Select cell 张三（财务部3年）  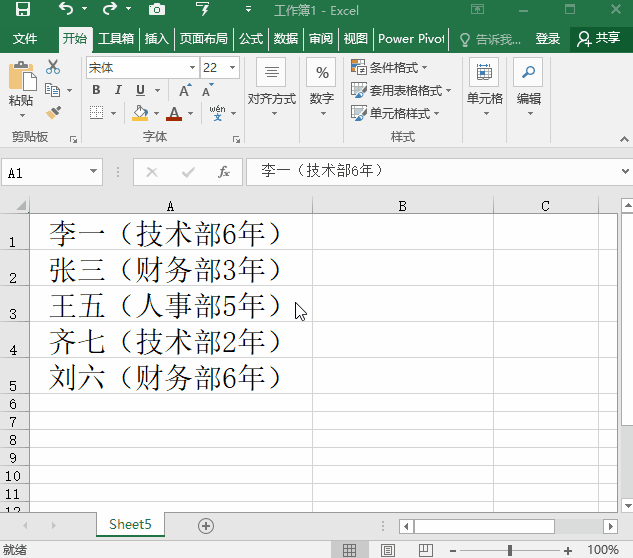point(171,268)
